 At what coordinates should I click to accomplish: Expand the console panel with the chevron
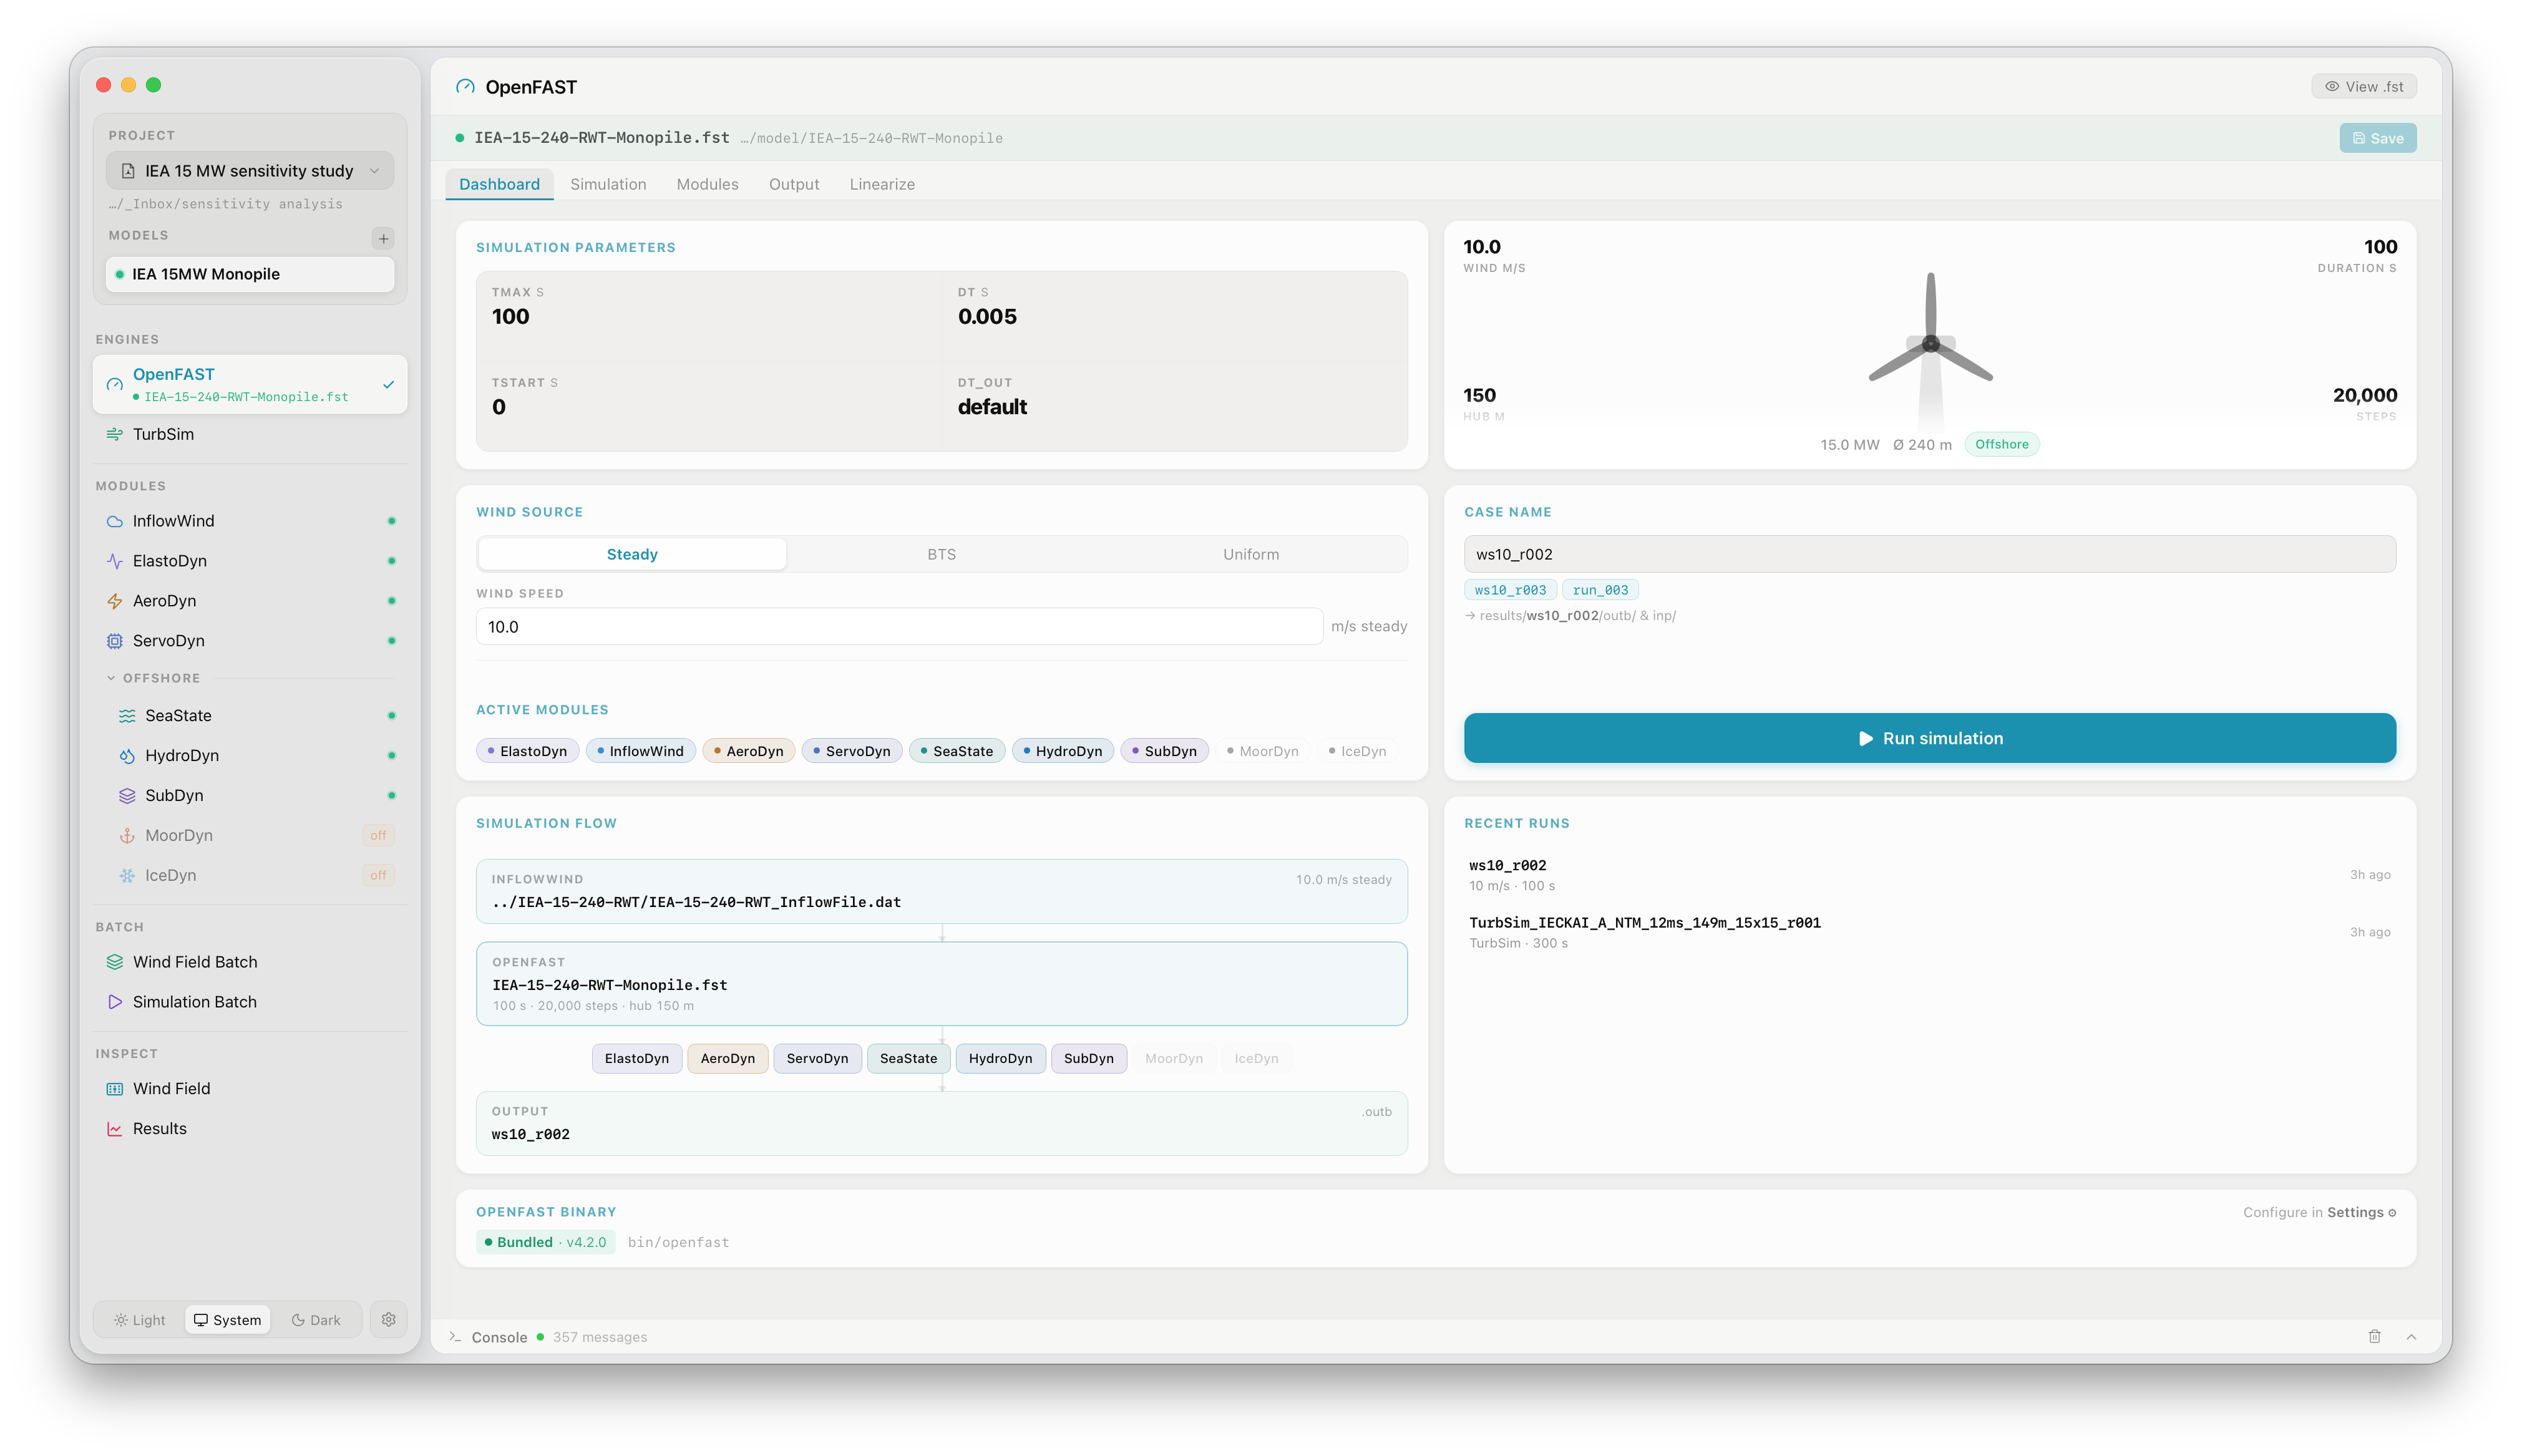tap(2410, 1336)
